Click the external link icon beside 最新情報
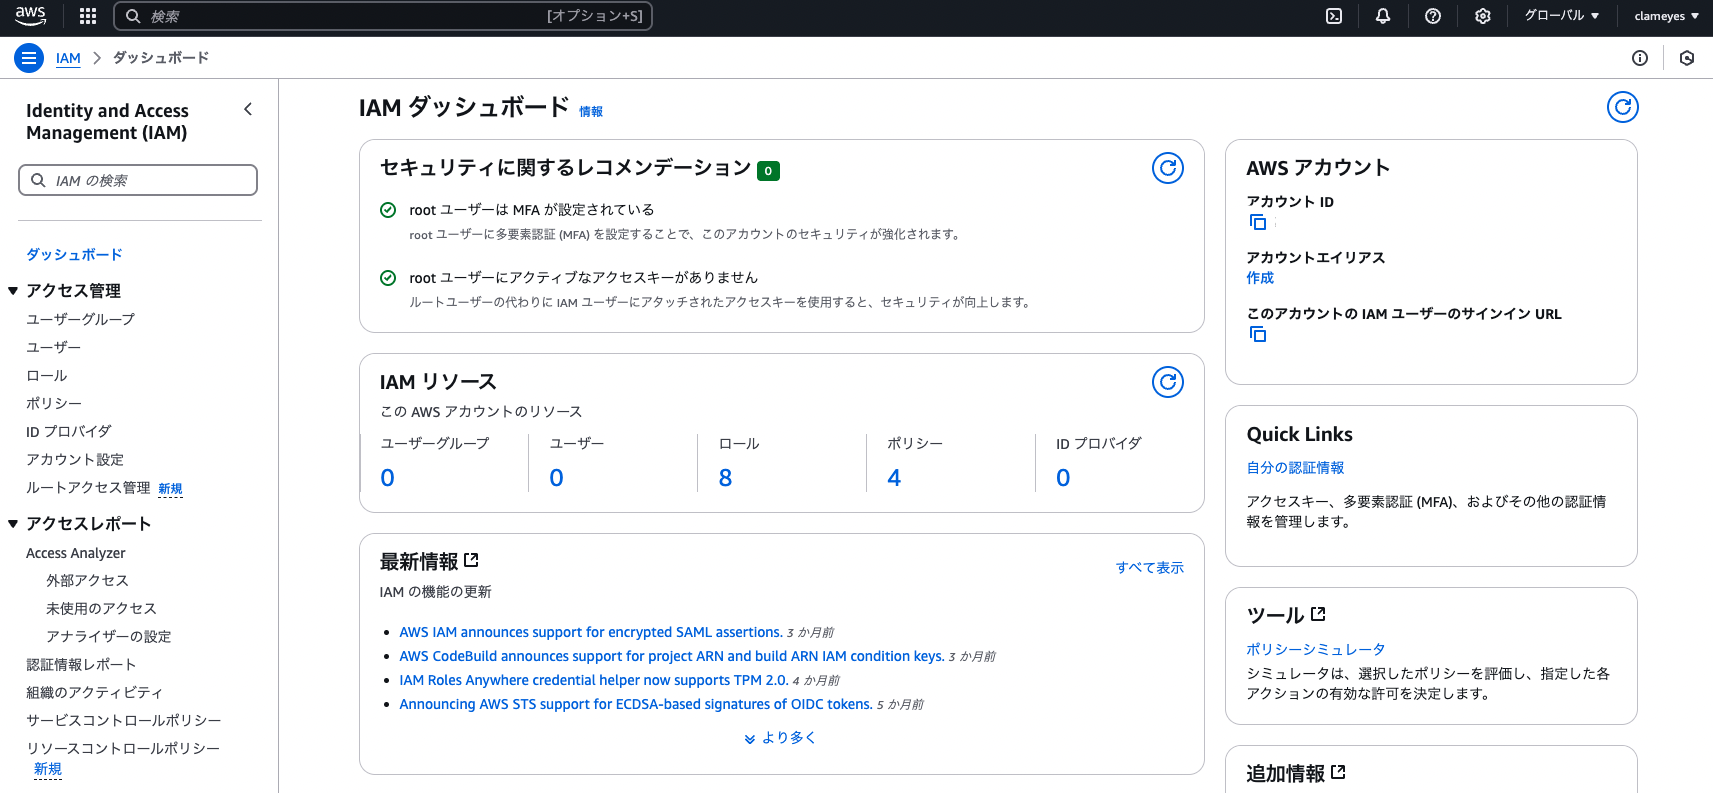Screen dimensions: 1713x793 tap(472, 560)
